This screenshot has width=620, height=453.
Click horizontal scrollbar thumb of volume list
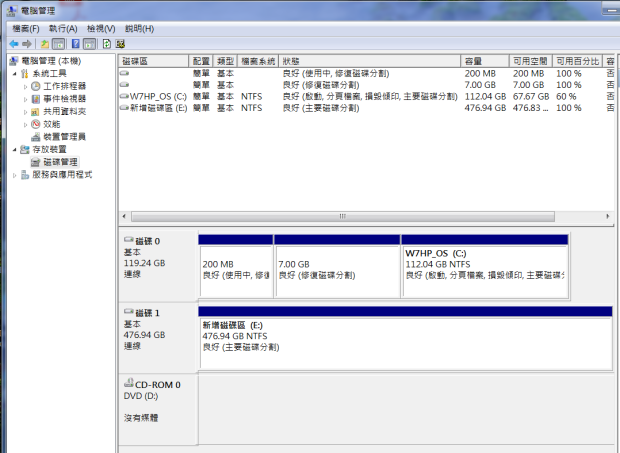pos(343,216)
